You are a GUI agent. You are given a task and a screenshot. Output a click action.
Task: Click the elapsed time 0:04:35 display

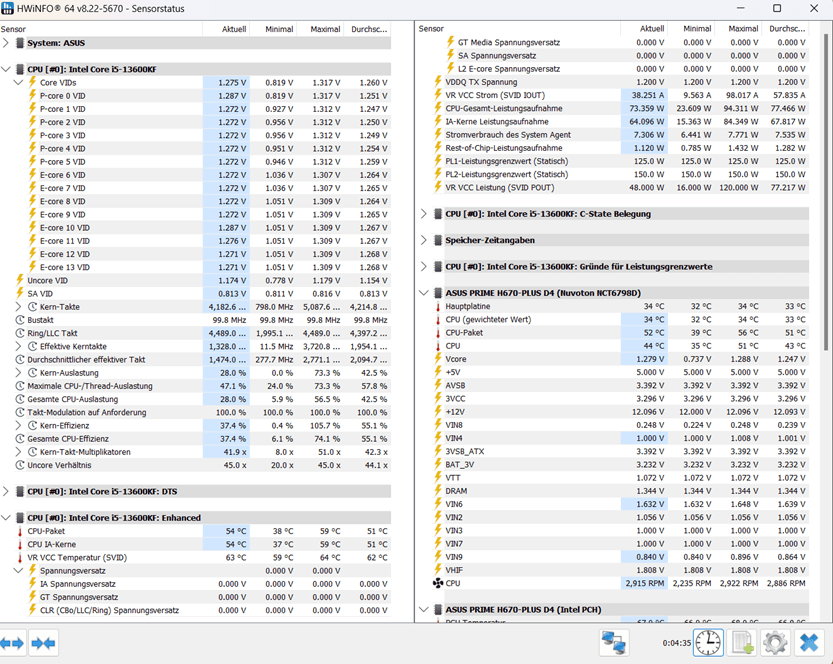coord(676,643)
